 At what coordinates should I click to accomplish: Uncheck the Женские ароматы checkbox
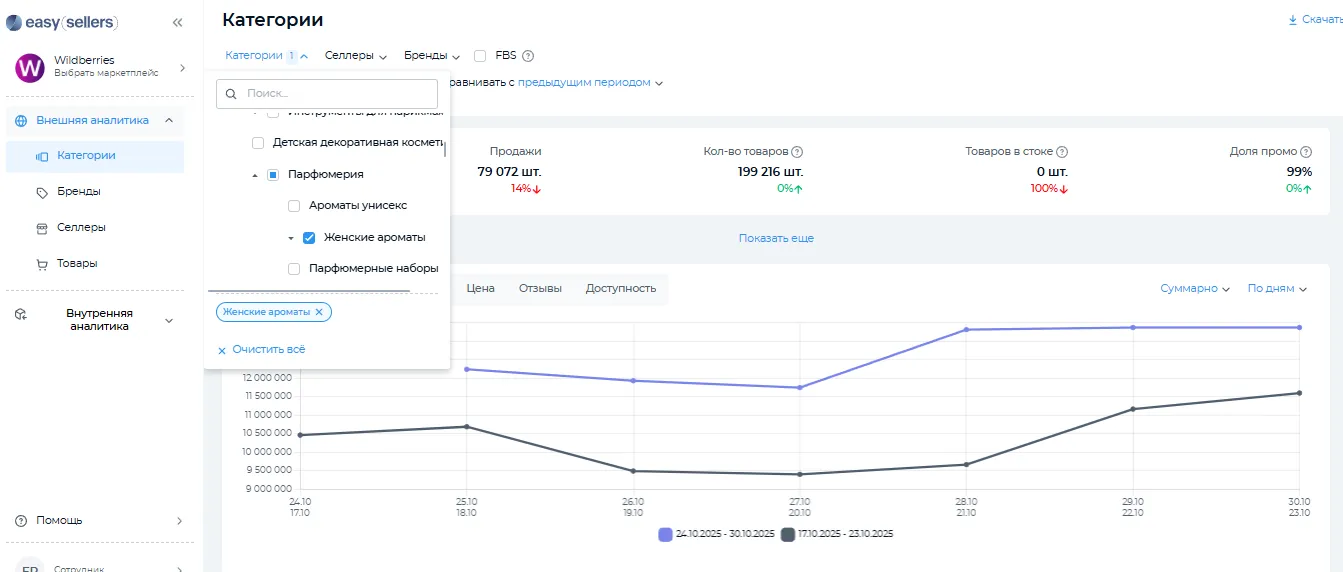coord(309,238)
